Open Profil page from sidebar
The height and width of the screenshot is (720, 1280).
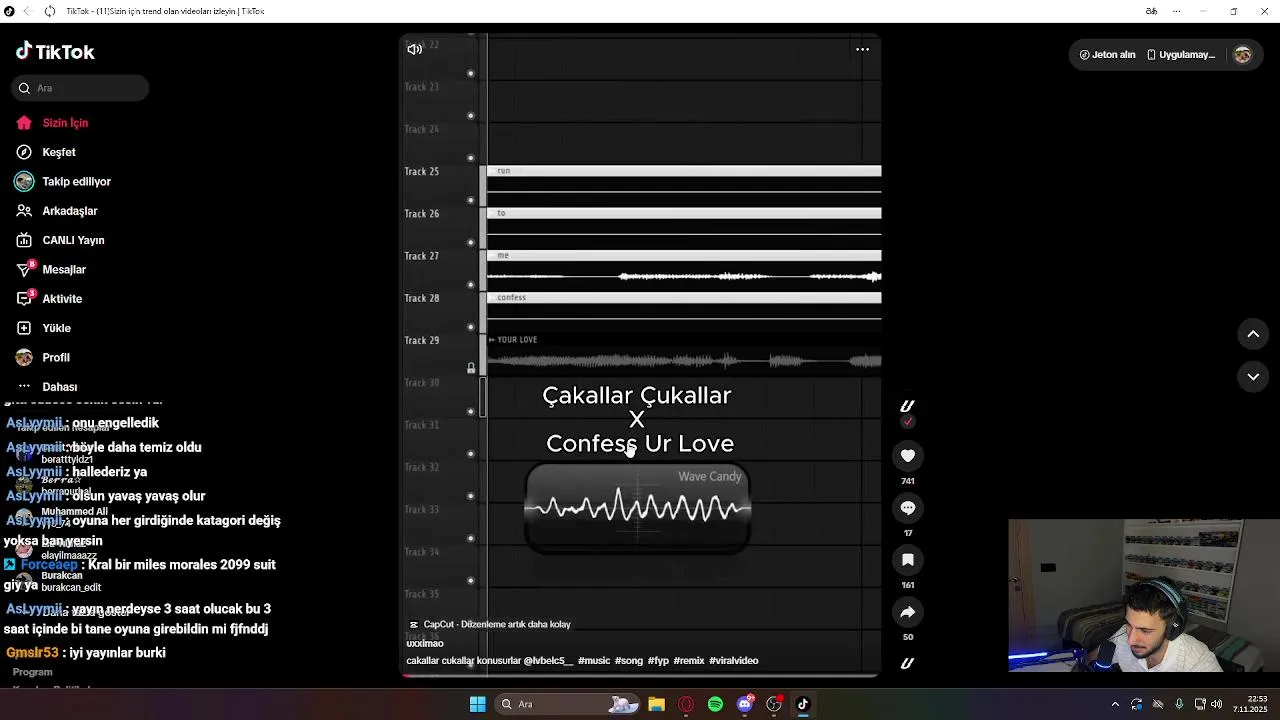coord(56,357)
